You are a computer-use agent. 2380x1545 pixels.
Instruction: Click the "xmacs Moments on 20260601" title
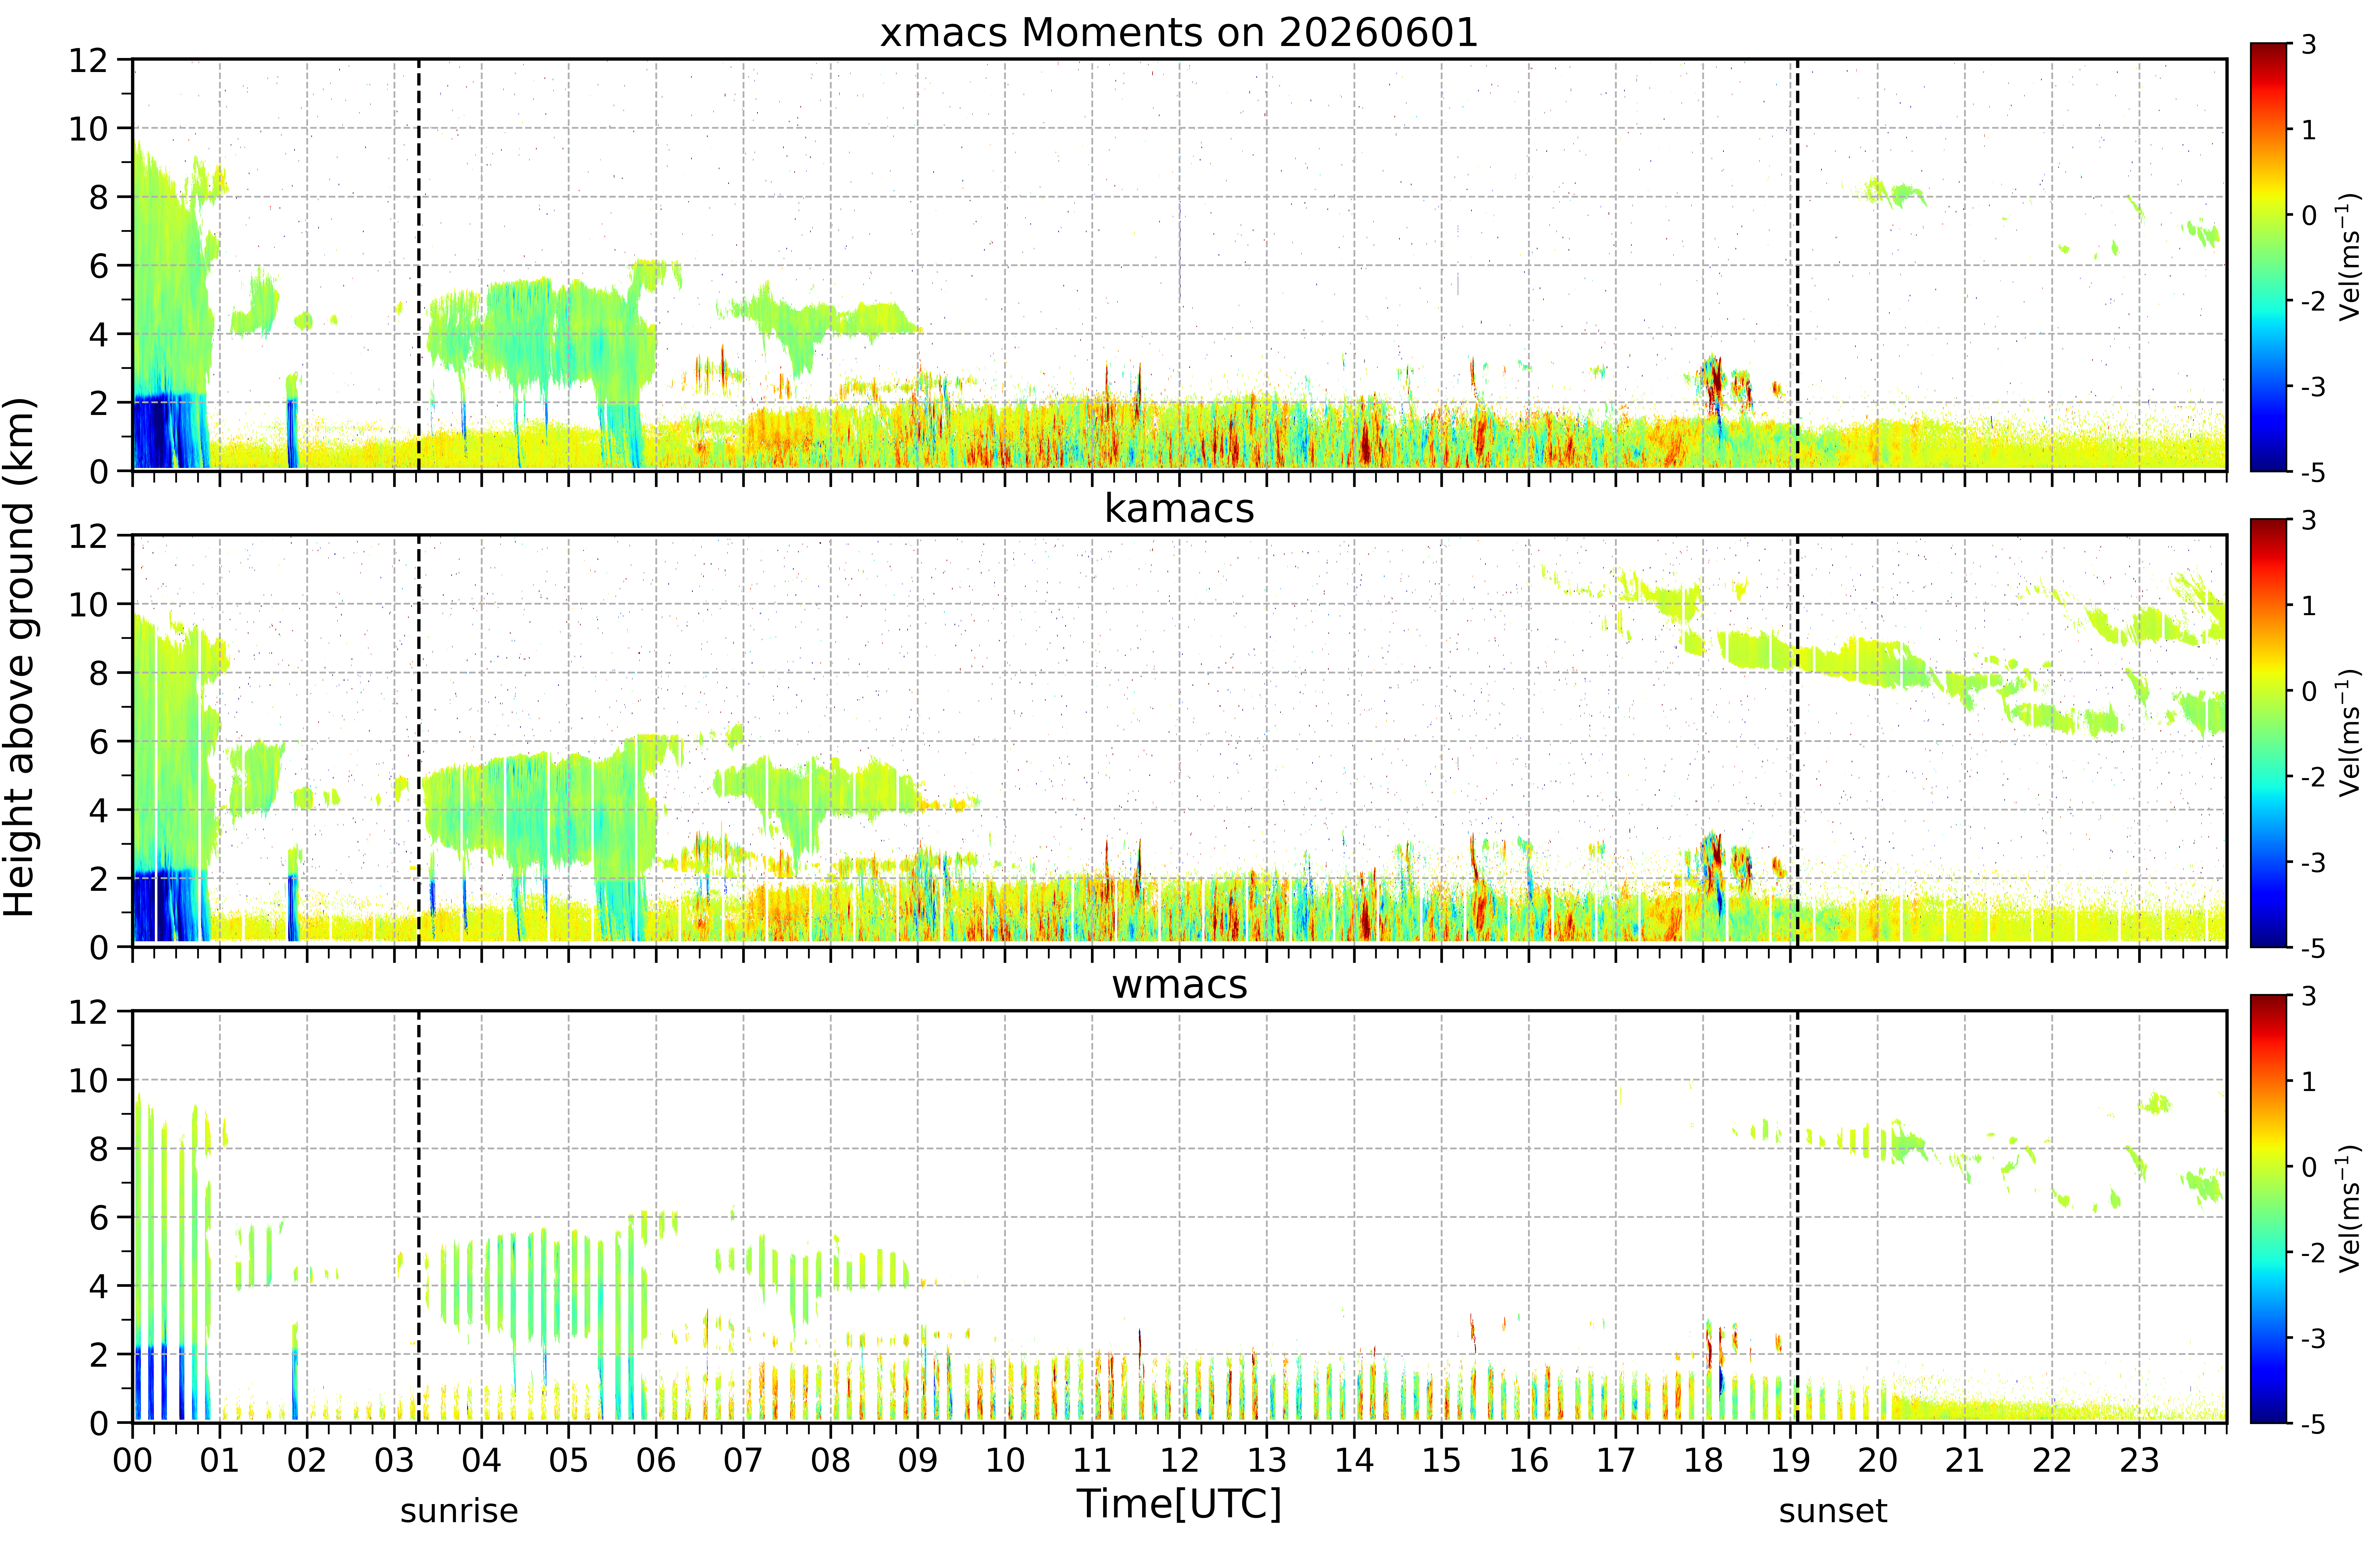[x=1179, y=33]
